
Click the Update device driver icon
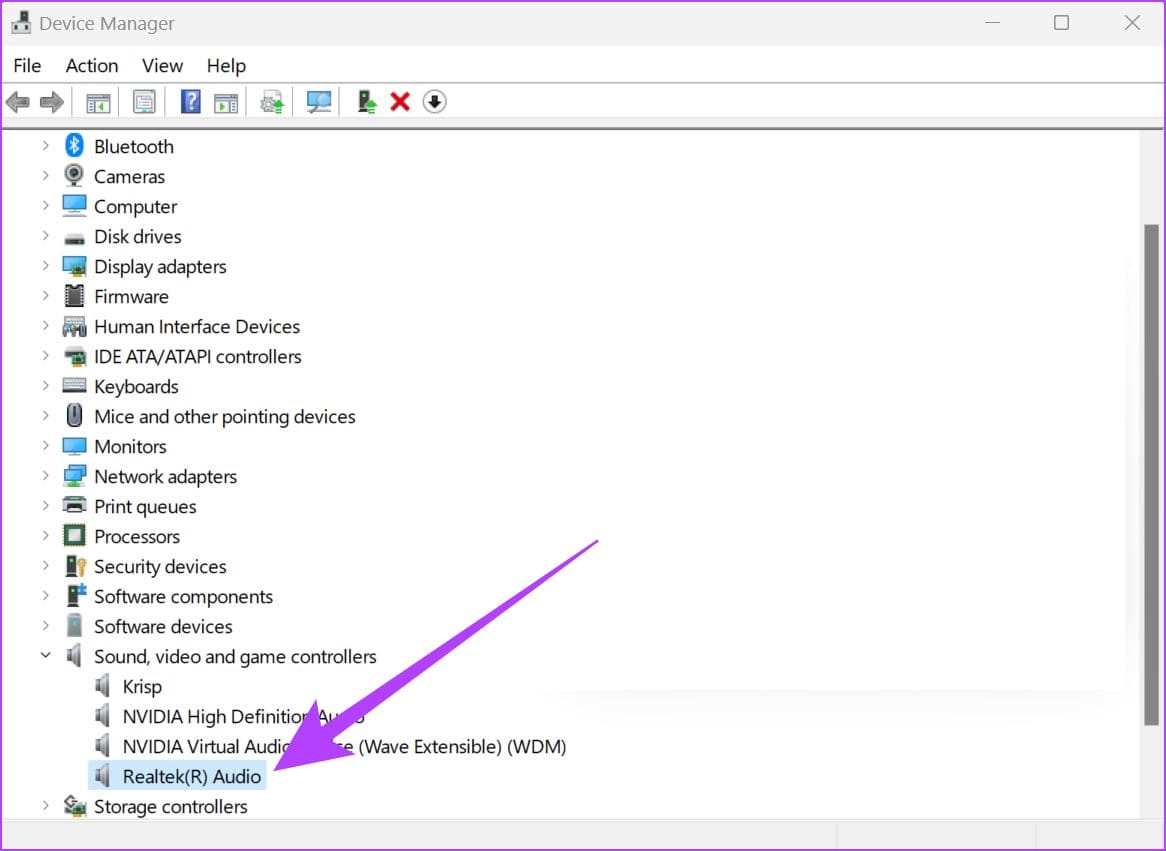(x=367, y=102)
